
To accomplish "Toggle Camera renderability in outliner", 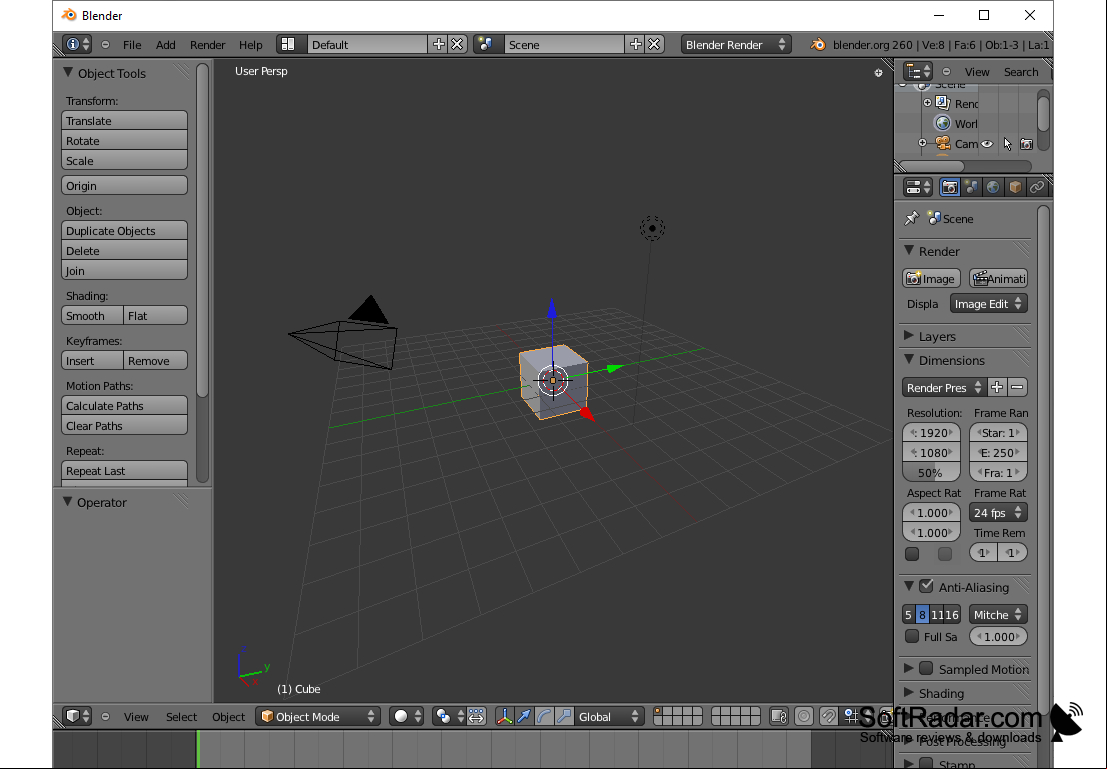I will 1027,144.
